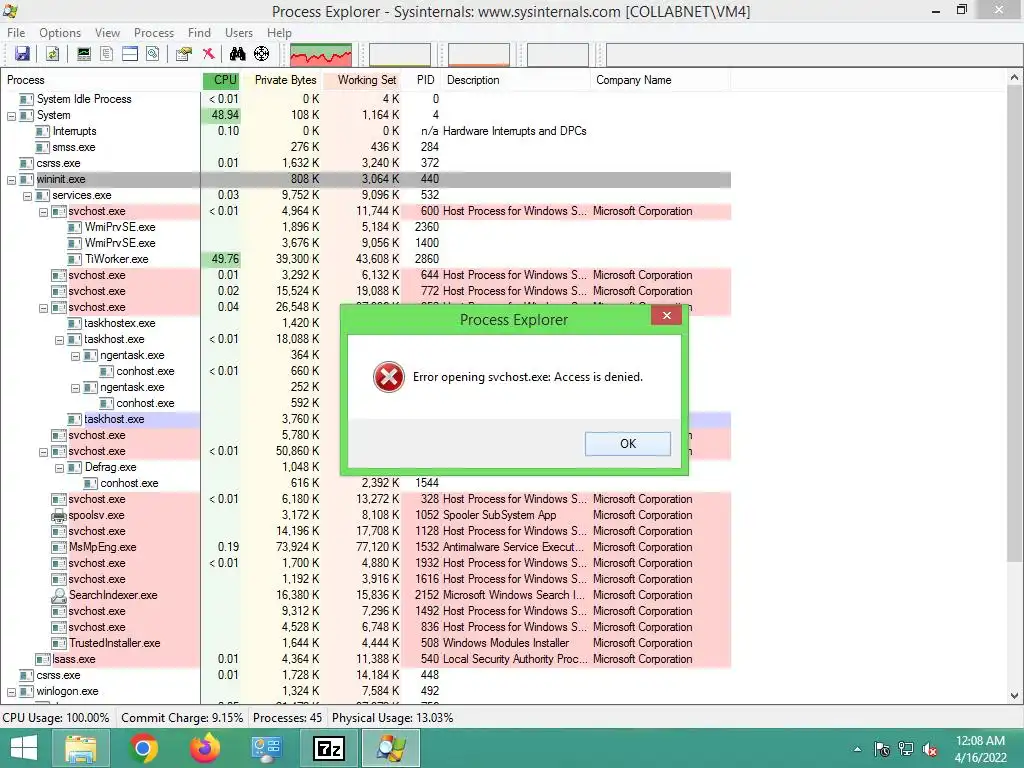Open the Find menu
1024x768 pixels.
tap(199, 33)
